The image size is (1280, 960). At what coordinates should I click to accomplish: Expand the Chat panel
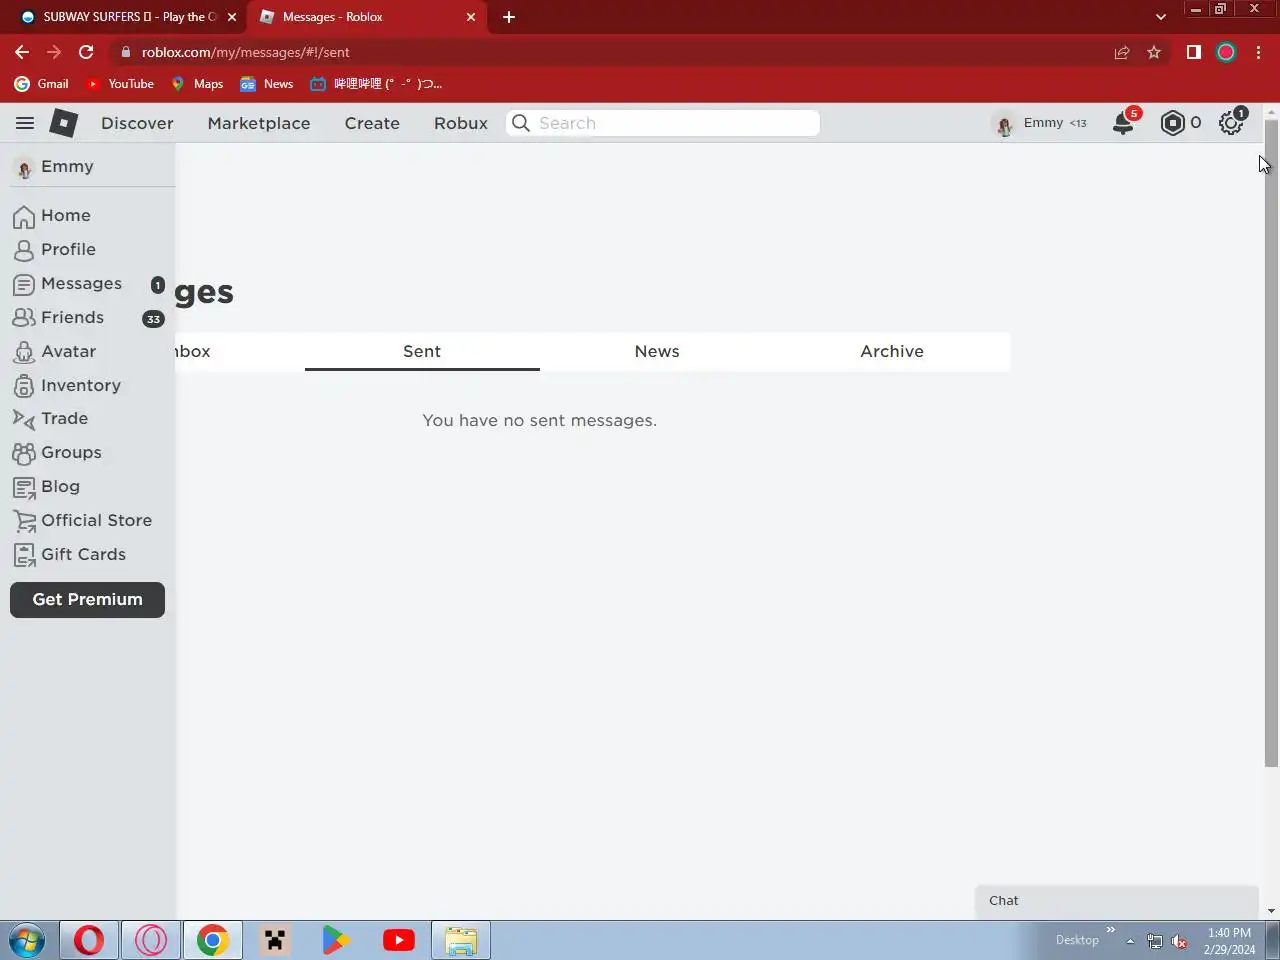point(1116,901)
